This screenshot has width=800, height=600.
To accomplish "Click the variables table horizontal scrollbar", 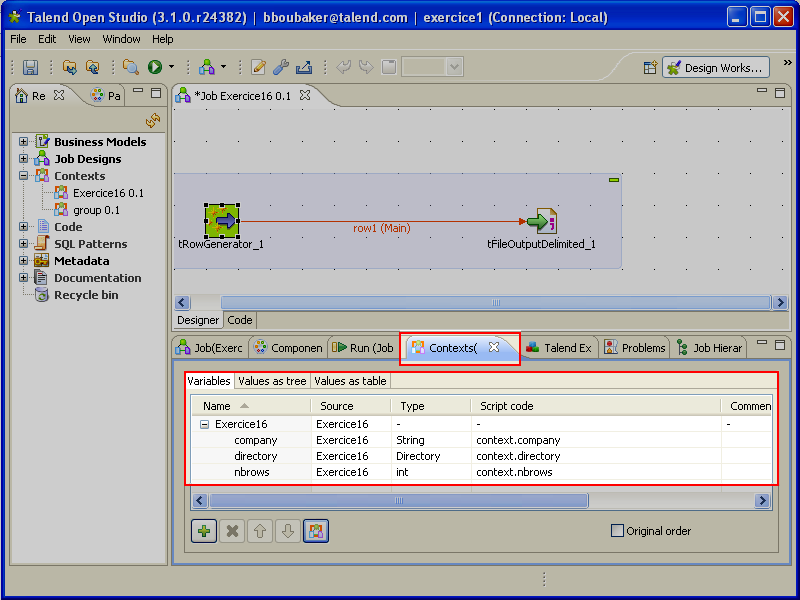I will tap(400, 500).
